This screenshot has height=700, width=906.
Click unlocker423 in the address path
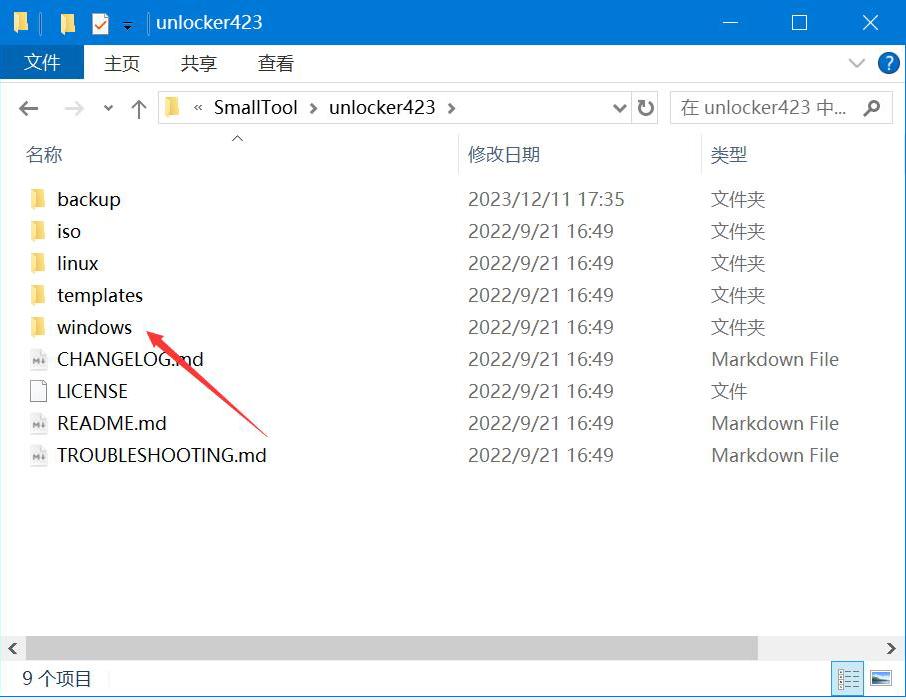pyautogui.click(x=382, y=108)
